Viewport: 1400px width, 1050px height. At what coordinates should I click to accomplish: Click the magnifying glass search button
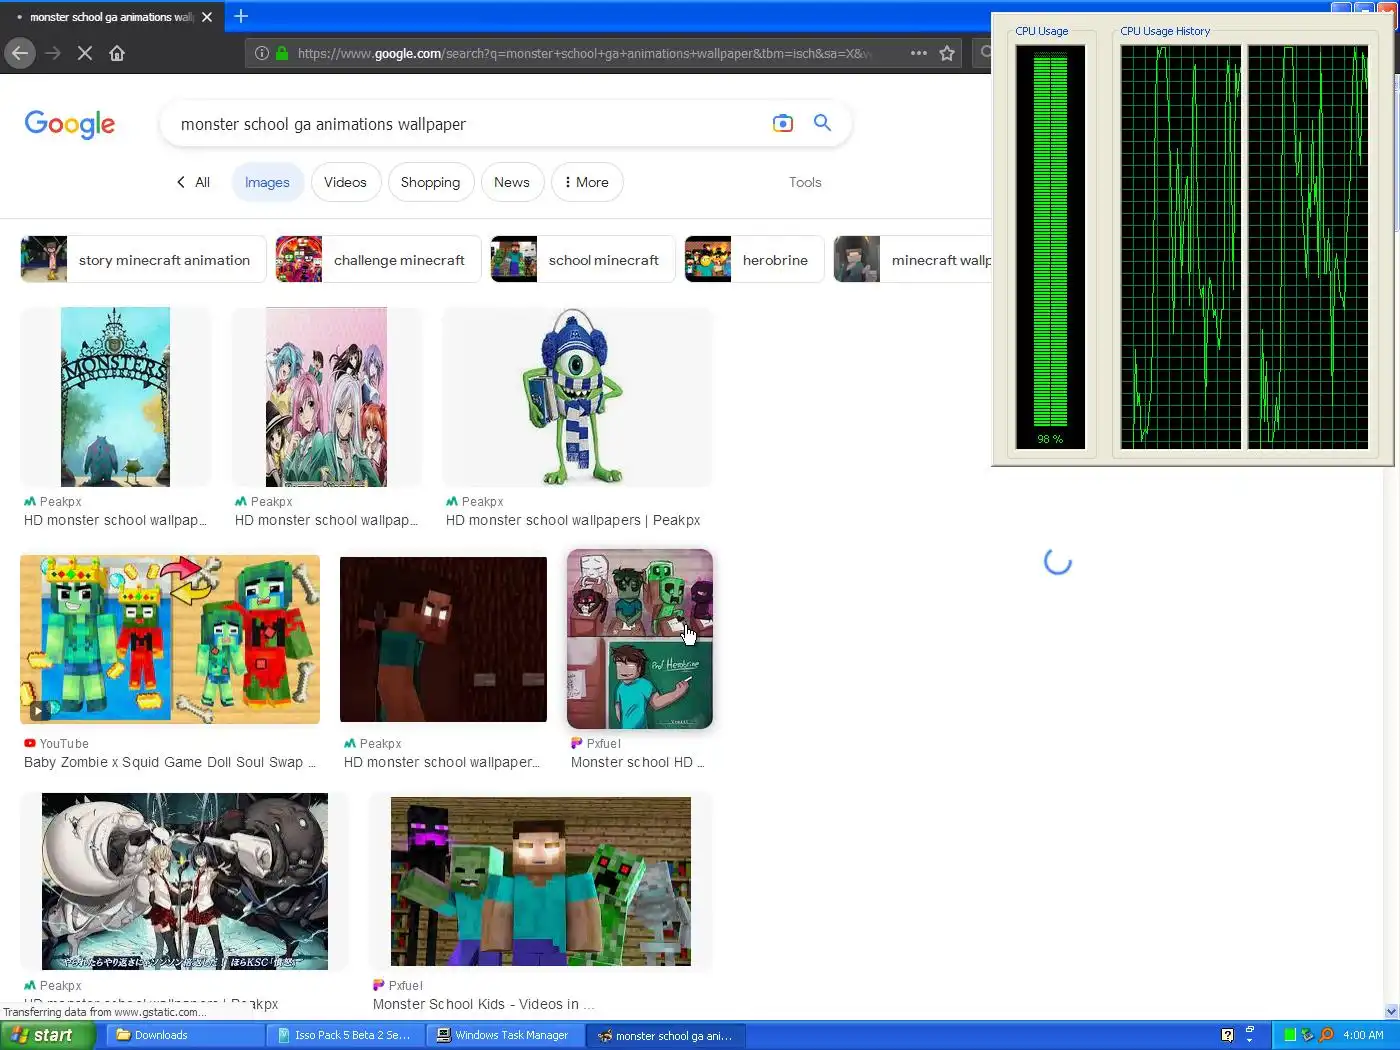click(x=822, y=123)
